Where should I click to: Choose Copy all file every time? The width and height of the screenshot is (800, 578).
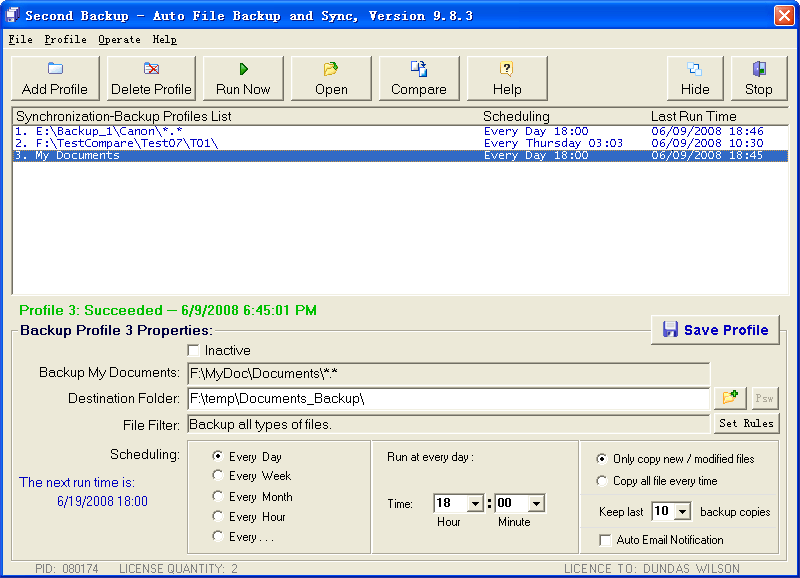[x=602, y=481]
